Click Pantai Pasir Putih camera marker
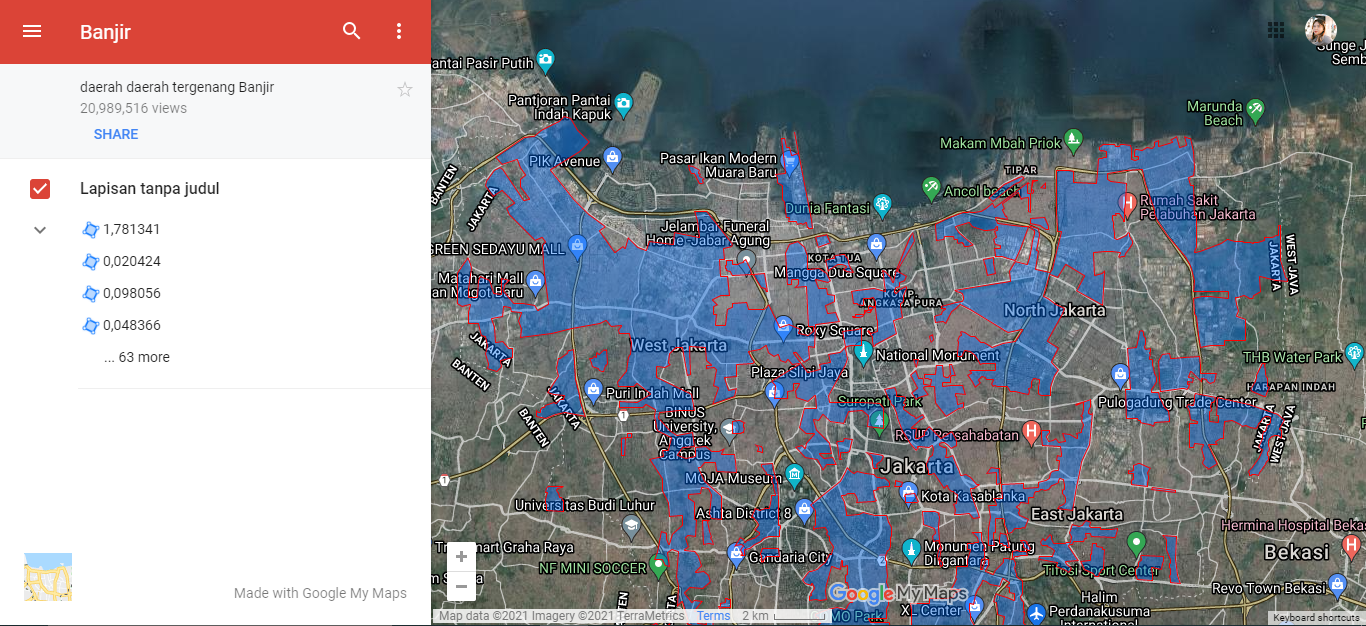Screen dimensions: 1366x626 [545, 60]
